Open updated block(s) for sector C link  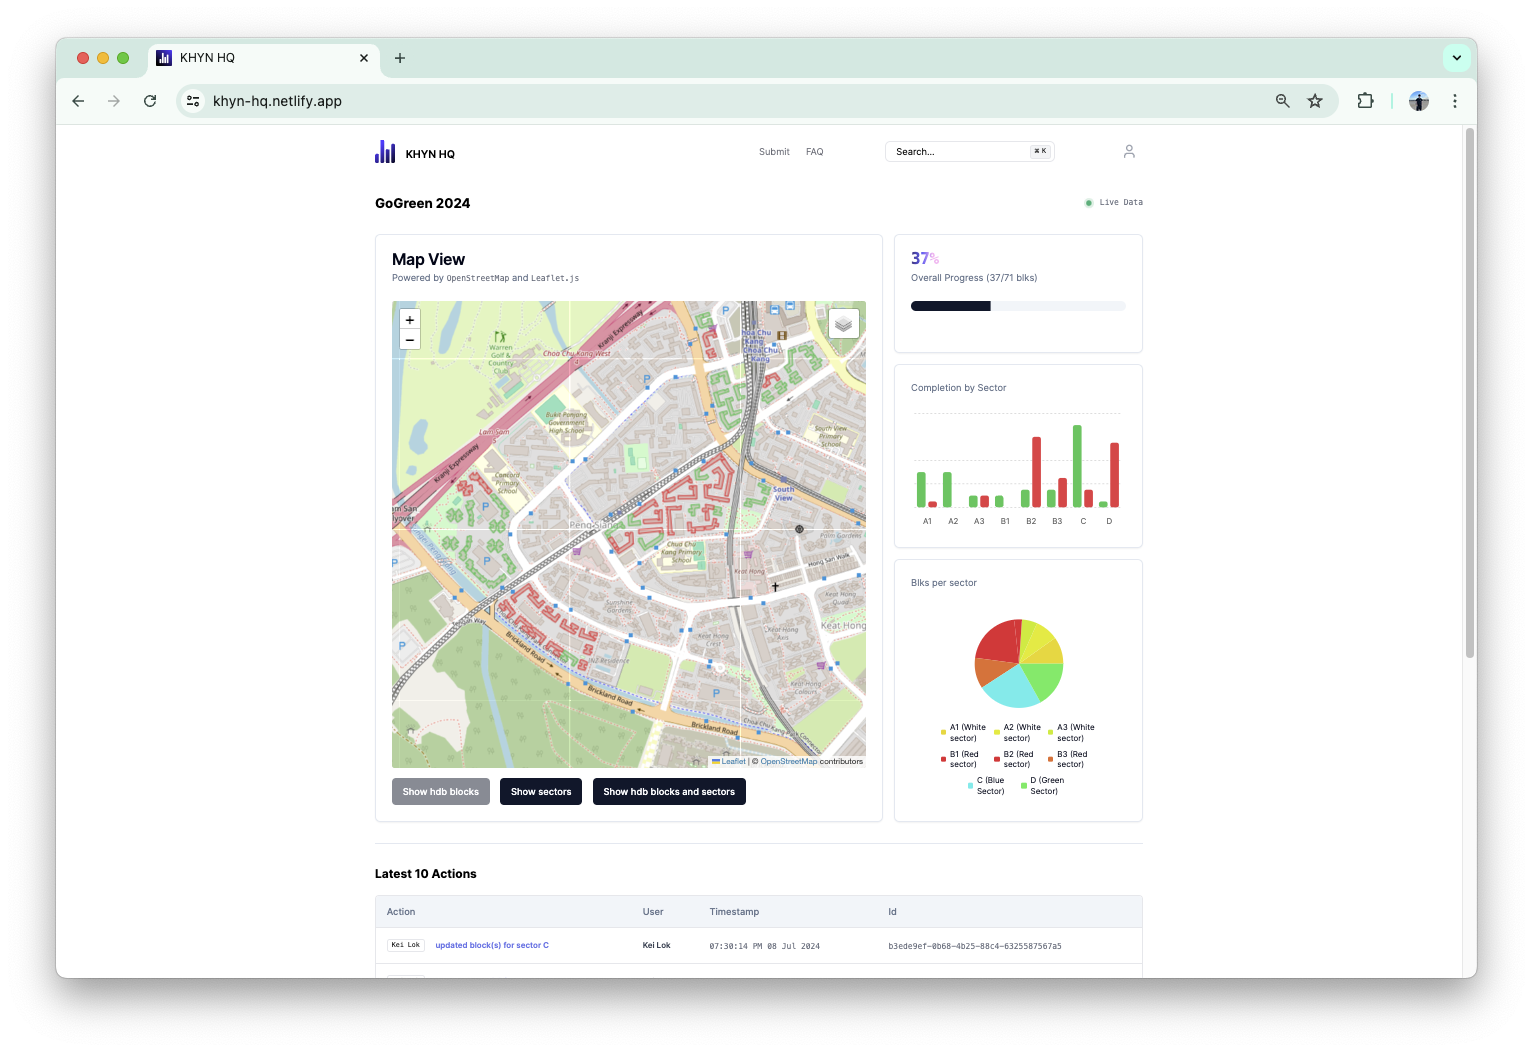tap(492, 945)
